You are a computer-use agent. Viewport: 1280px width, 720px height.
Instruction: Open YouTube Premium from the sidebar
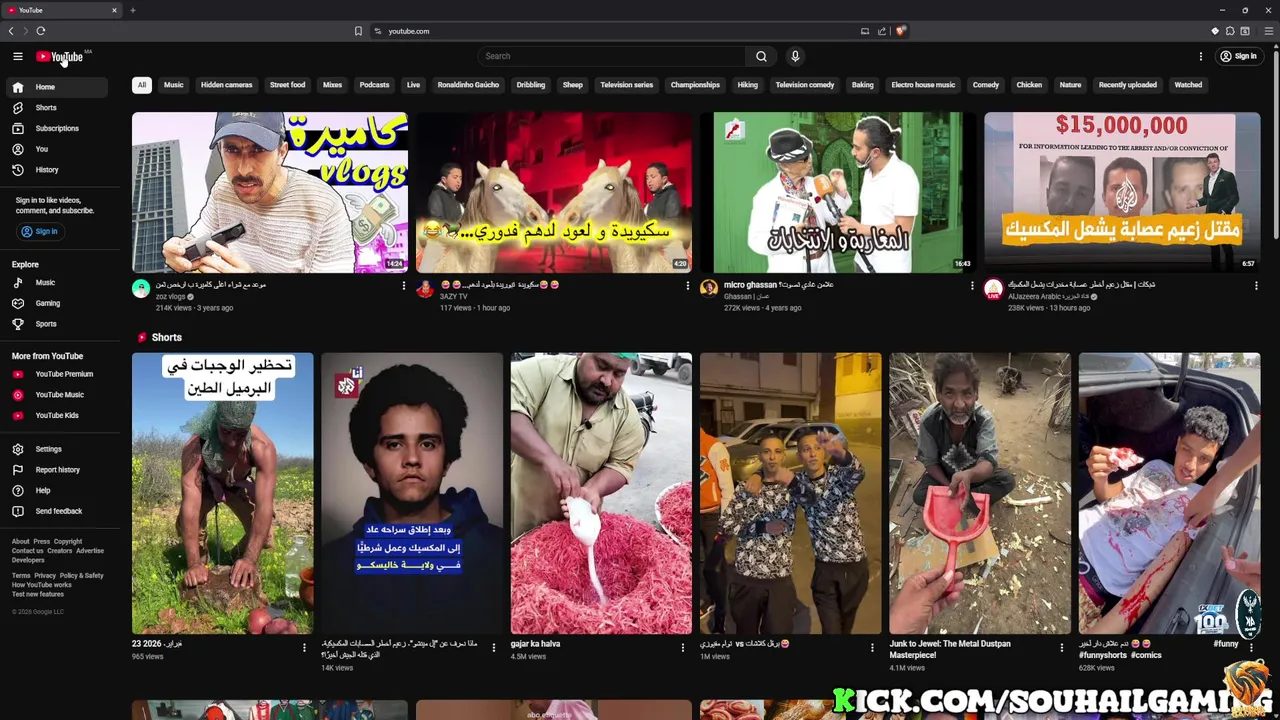56,374
